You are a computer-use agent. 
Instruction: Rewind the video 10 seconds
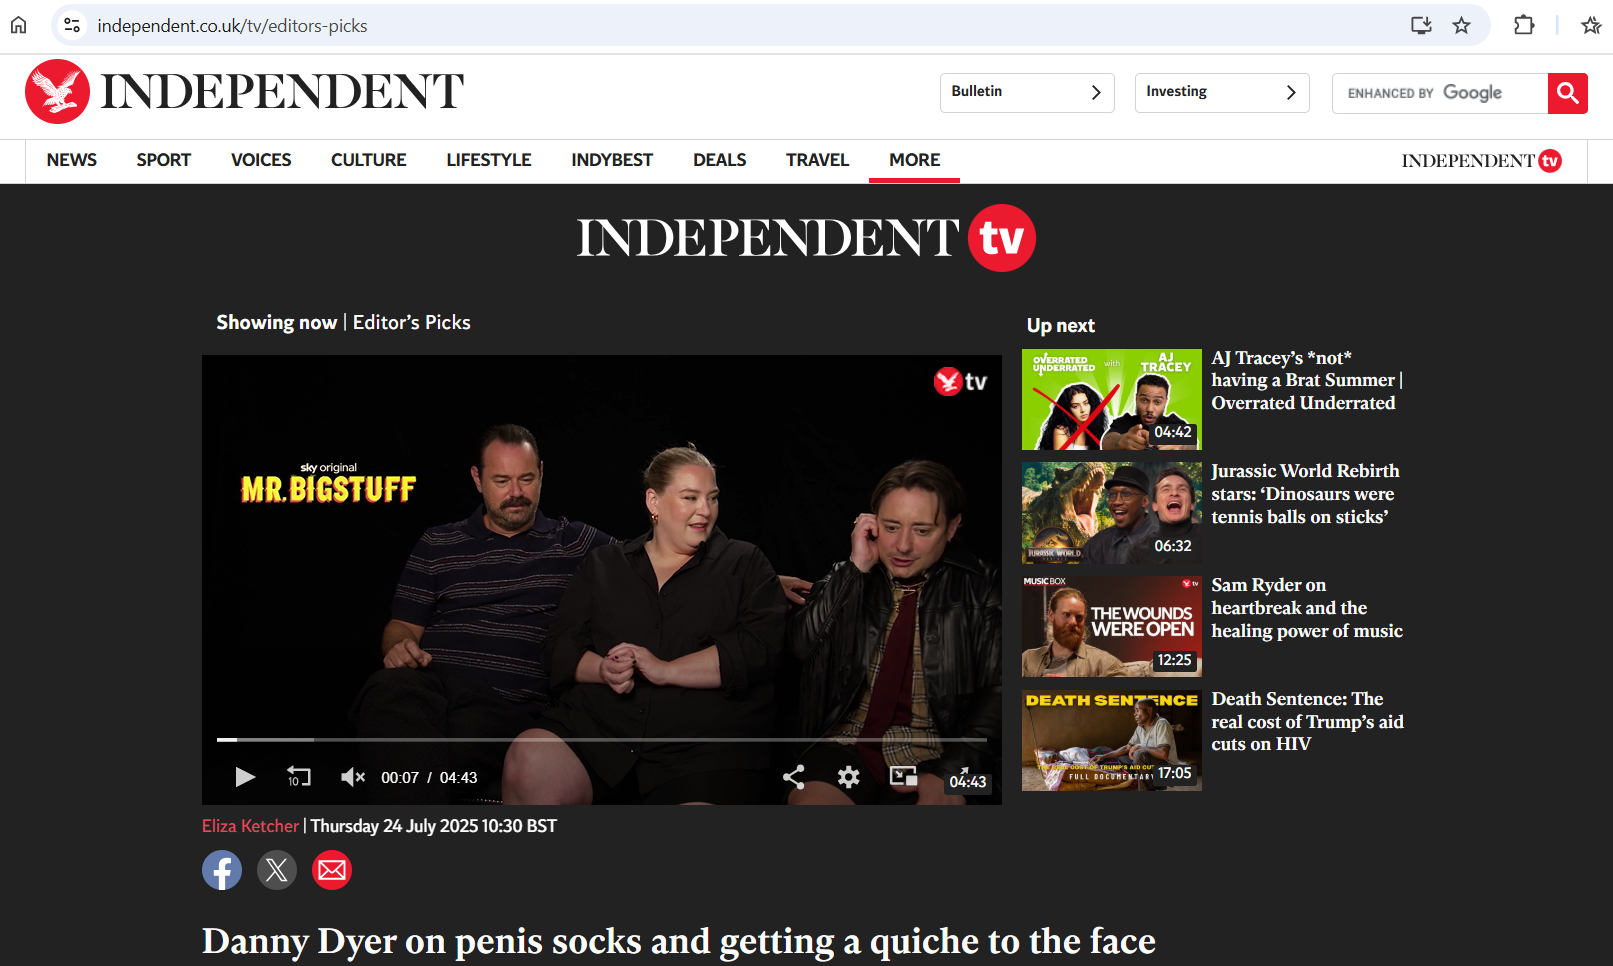click(x=298, y=777)
